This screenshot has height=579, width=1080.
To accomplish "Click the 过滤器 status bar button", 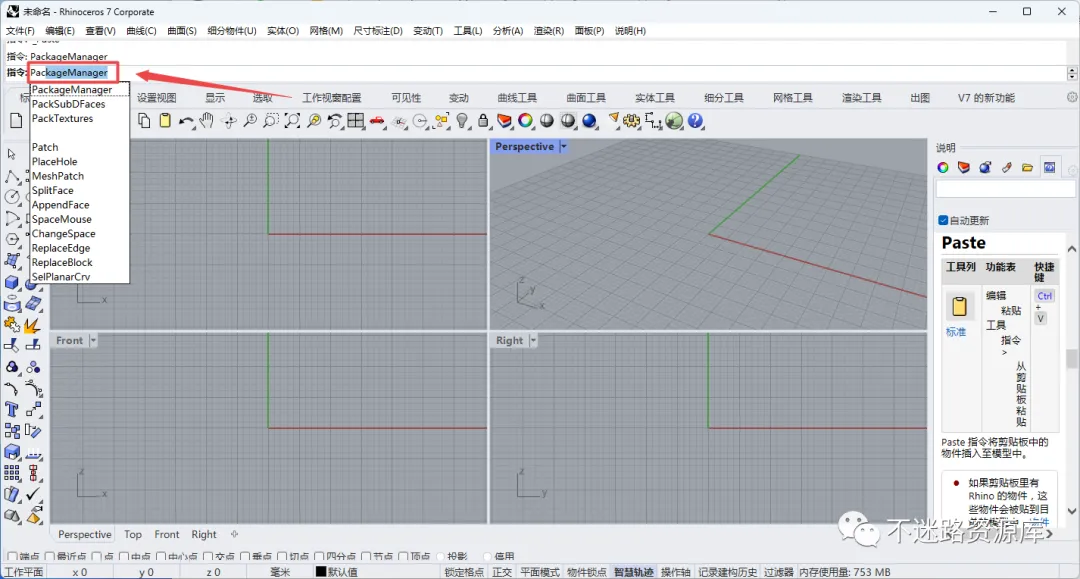I will 778,572.
